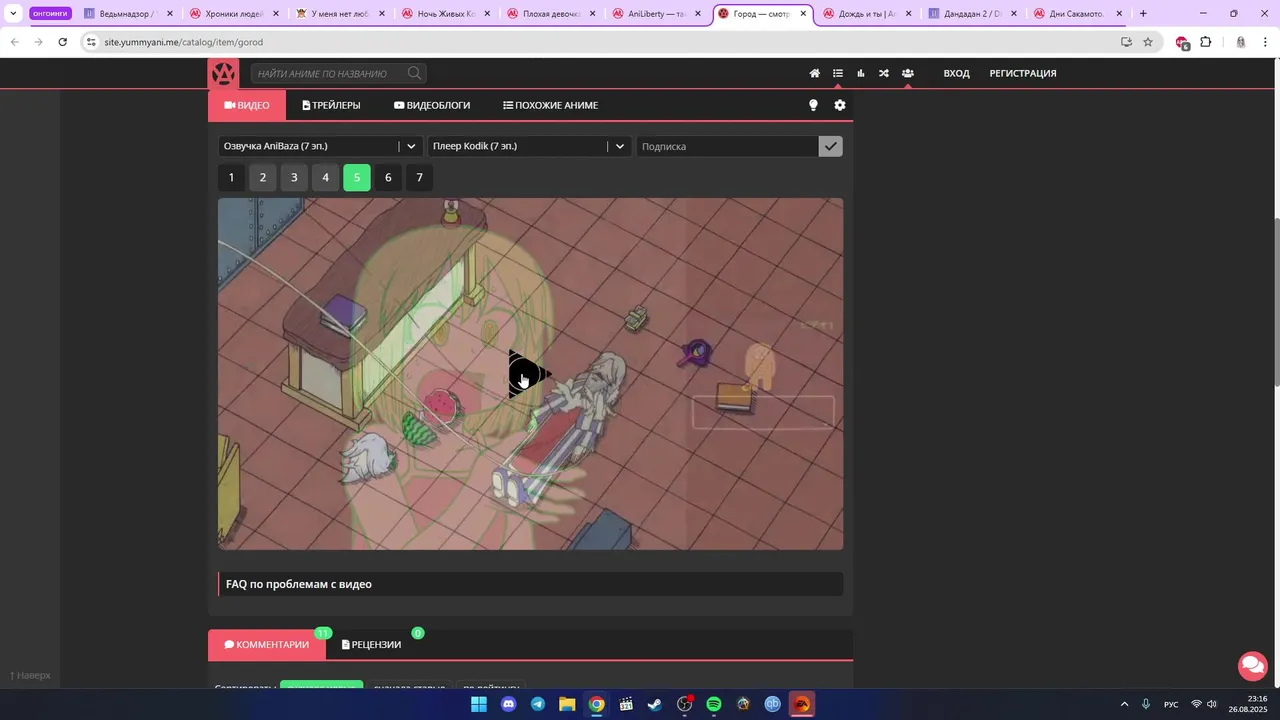Expand the browser tab search chevron
Viewport: 1280px width, 720px height.
tap(13, 14)
